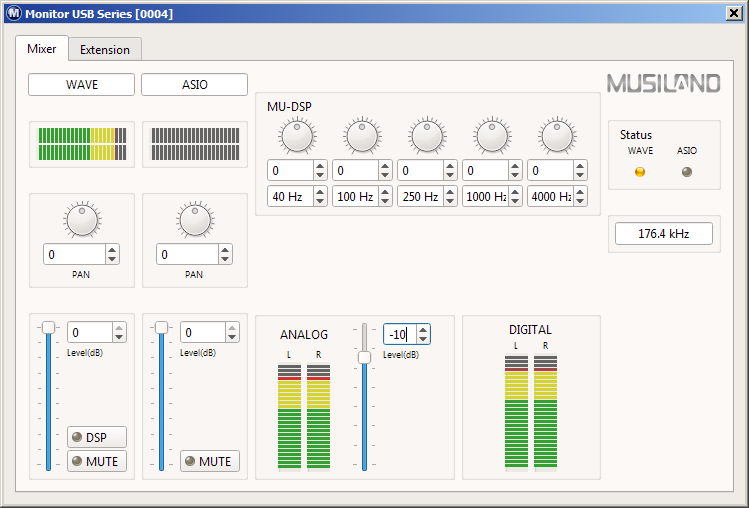This screenshot has height=508, width=749.
Task: Select the Mixer tab
Action: pos(42,48)
